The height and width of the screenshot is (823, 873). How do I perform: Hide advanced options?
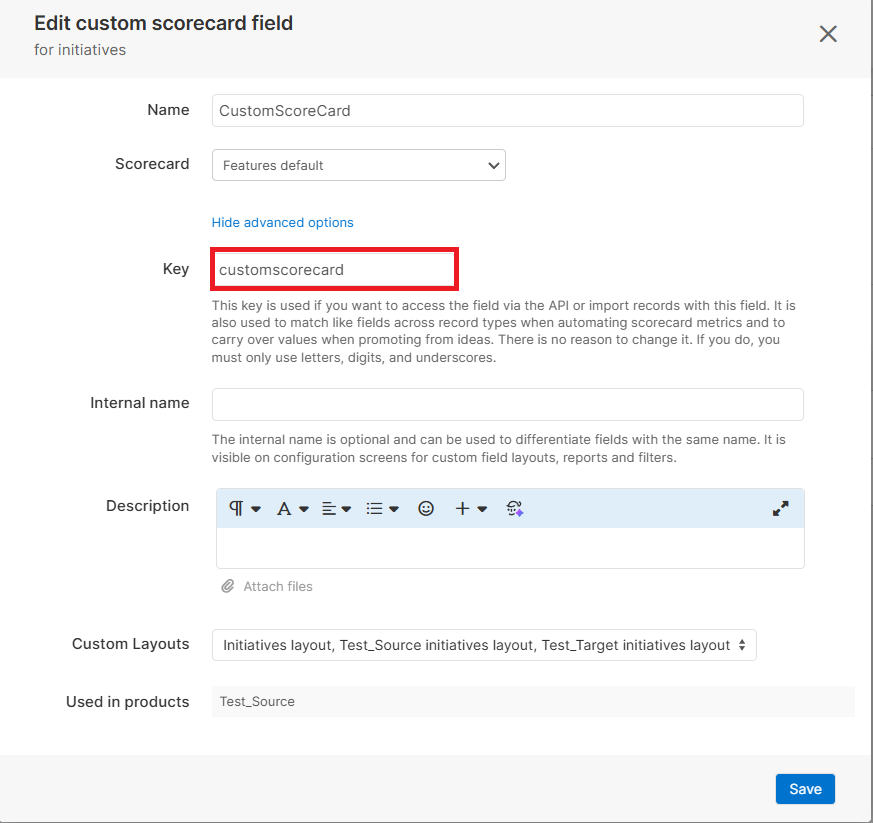282,222
